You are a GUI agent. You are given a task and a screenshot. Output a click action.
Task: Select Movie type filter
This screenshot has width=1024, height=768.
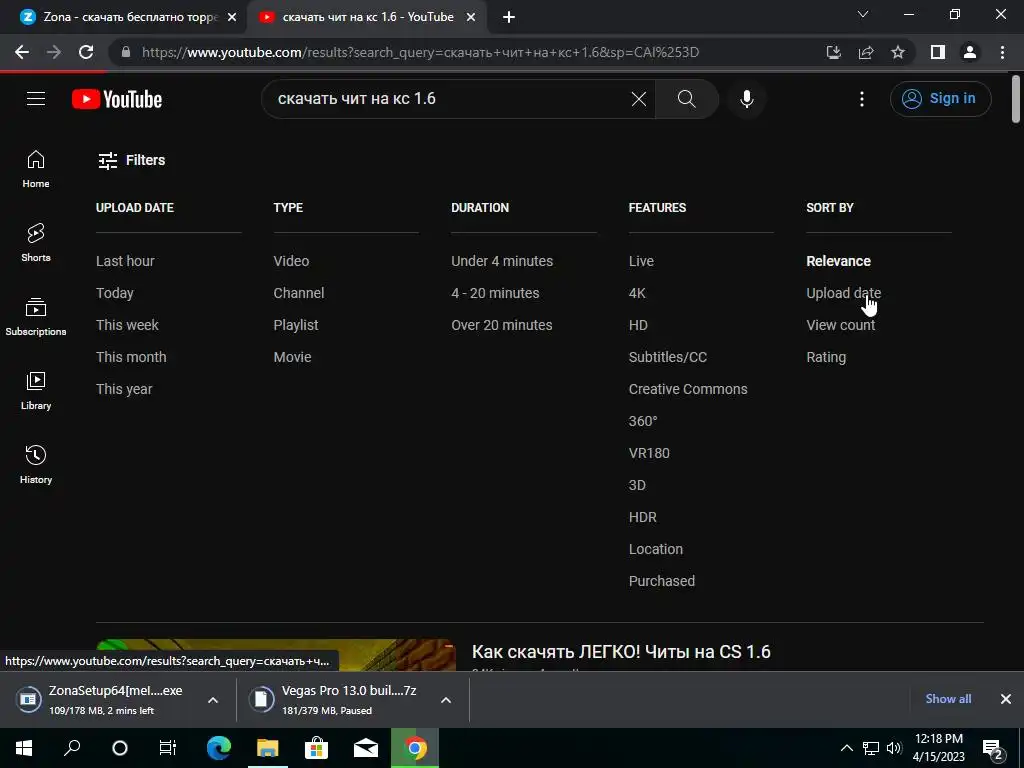(293, 357)
